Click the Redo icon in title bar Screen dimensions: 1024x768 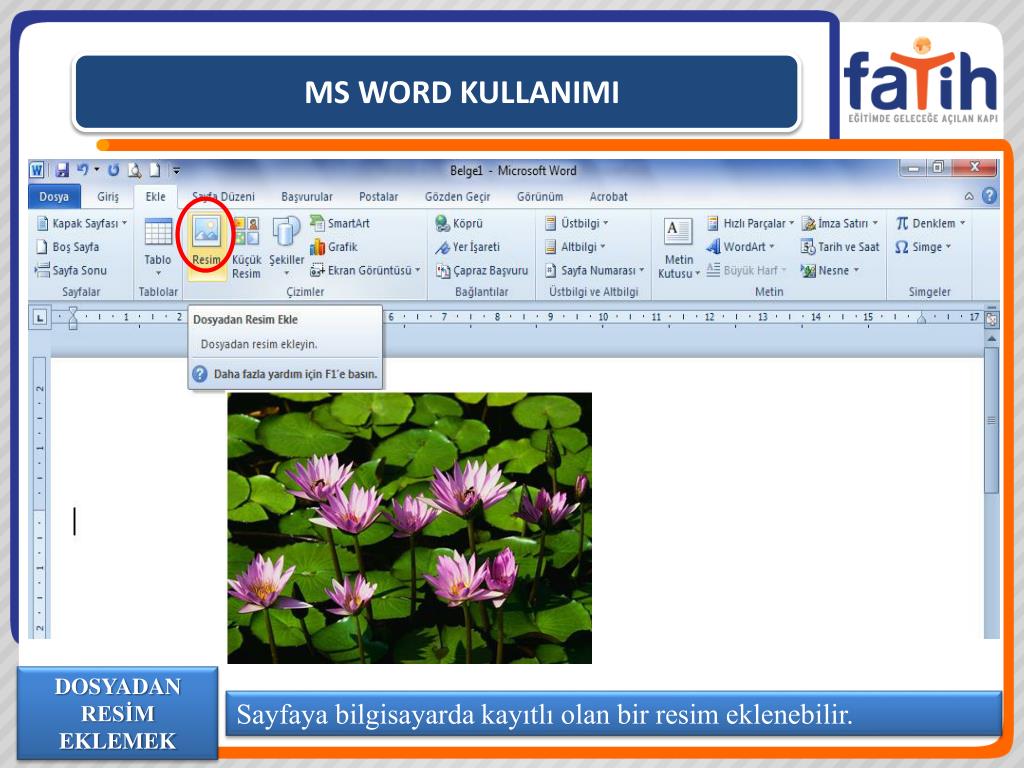114,170
